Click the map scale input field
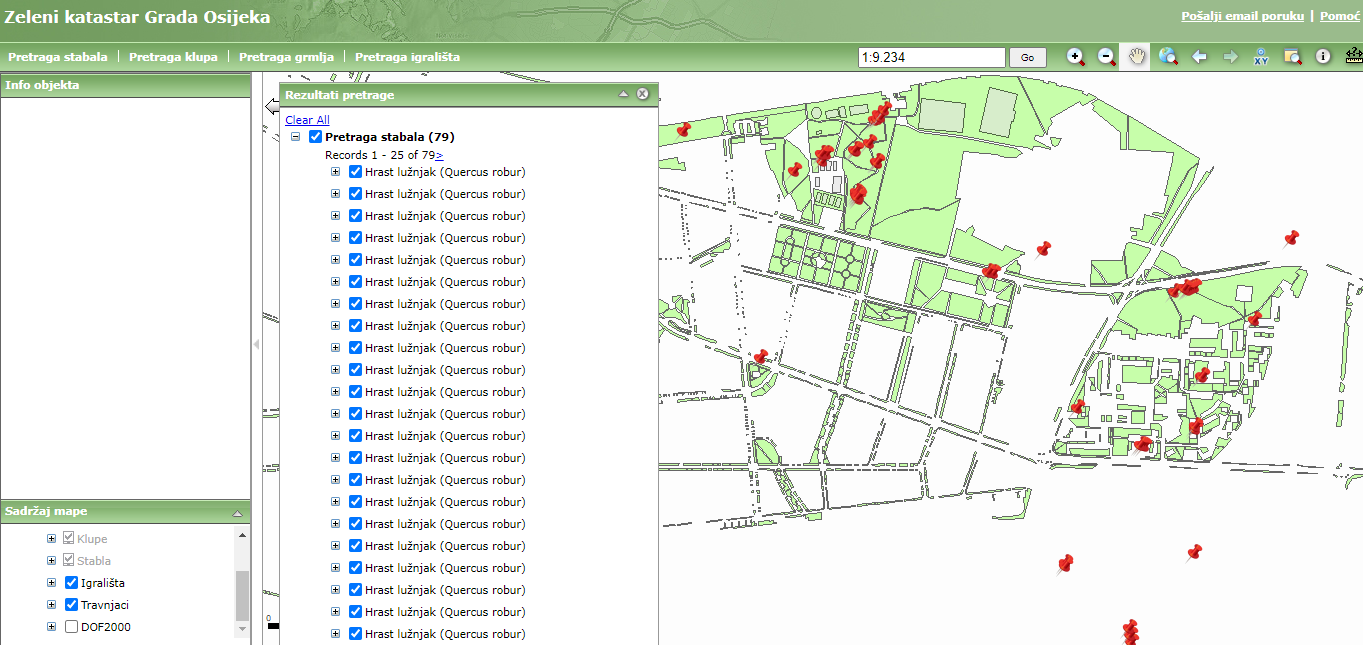 [x=931, y=58]
